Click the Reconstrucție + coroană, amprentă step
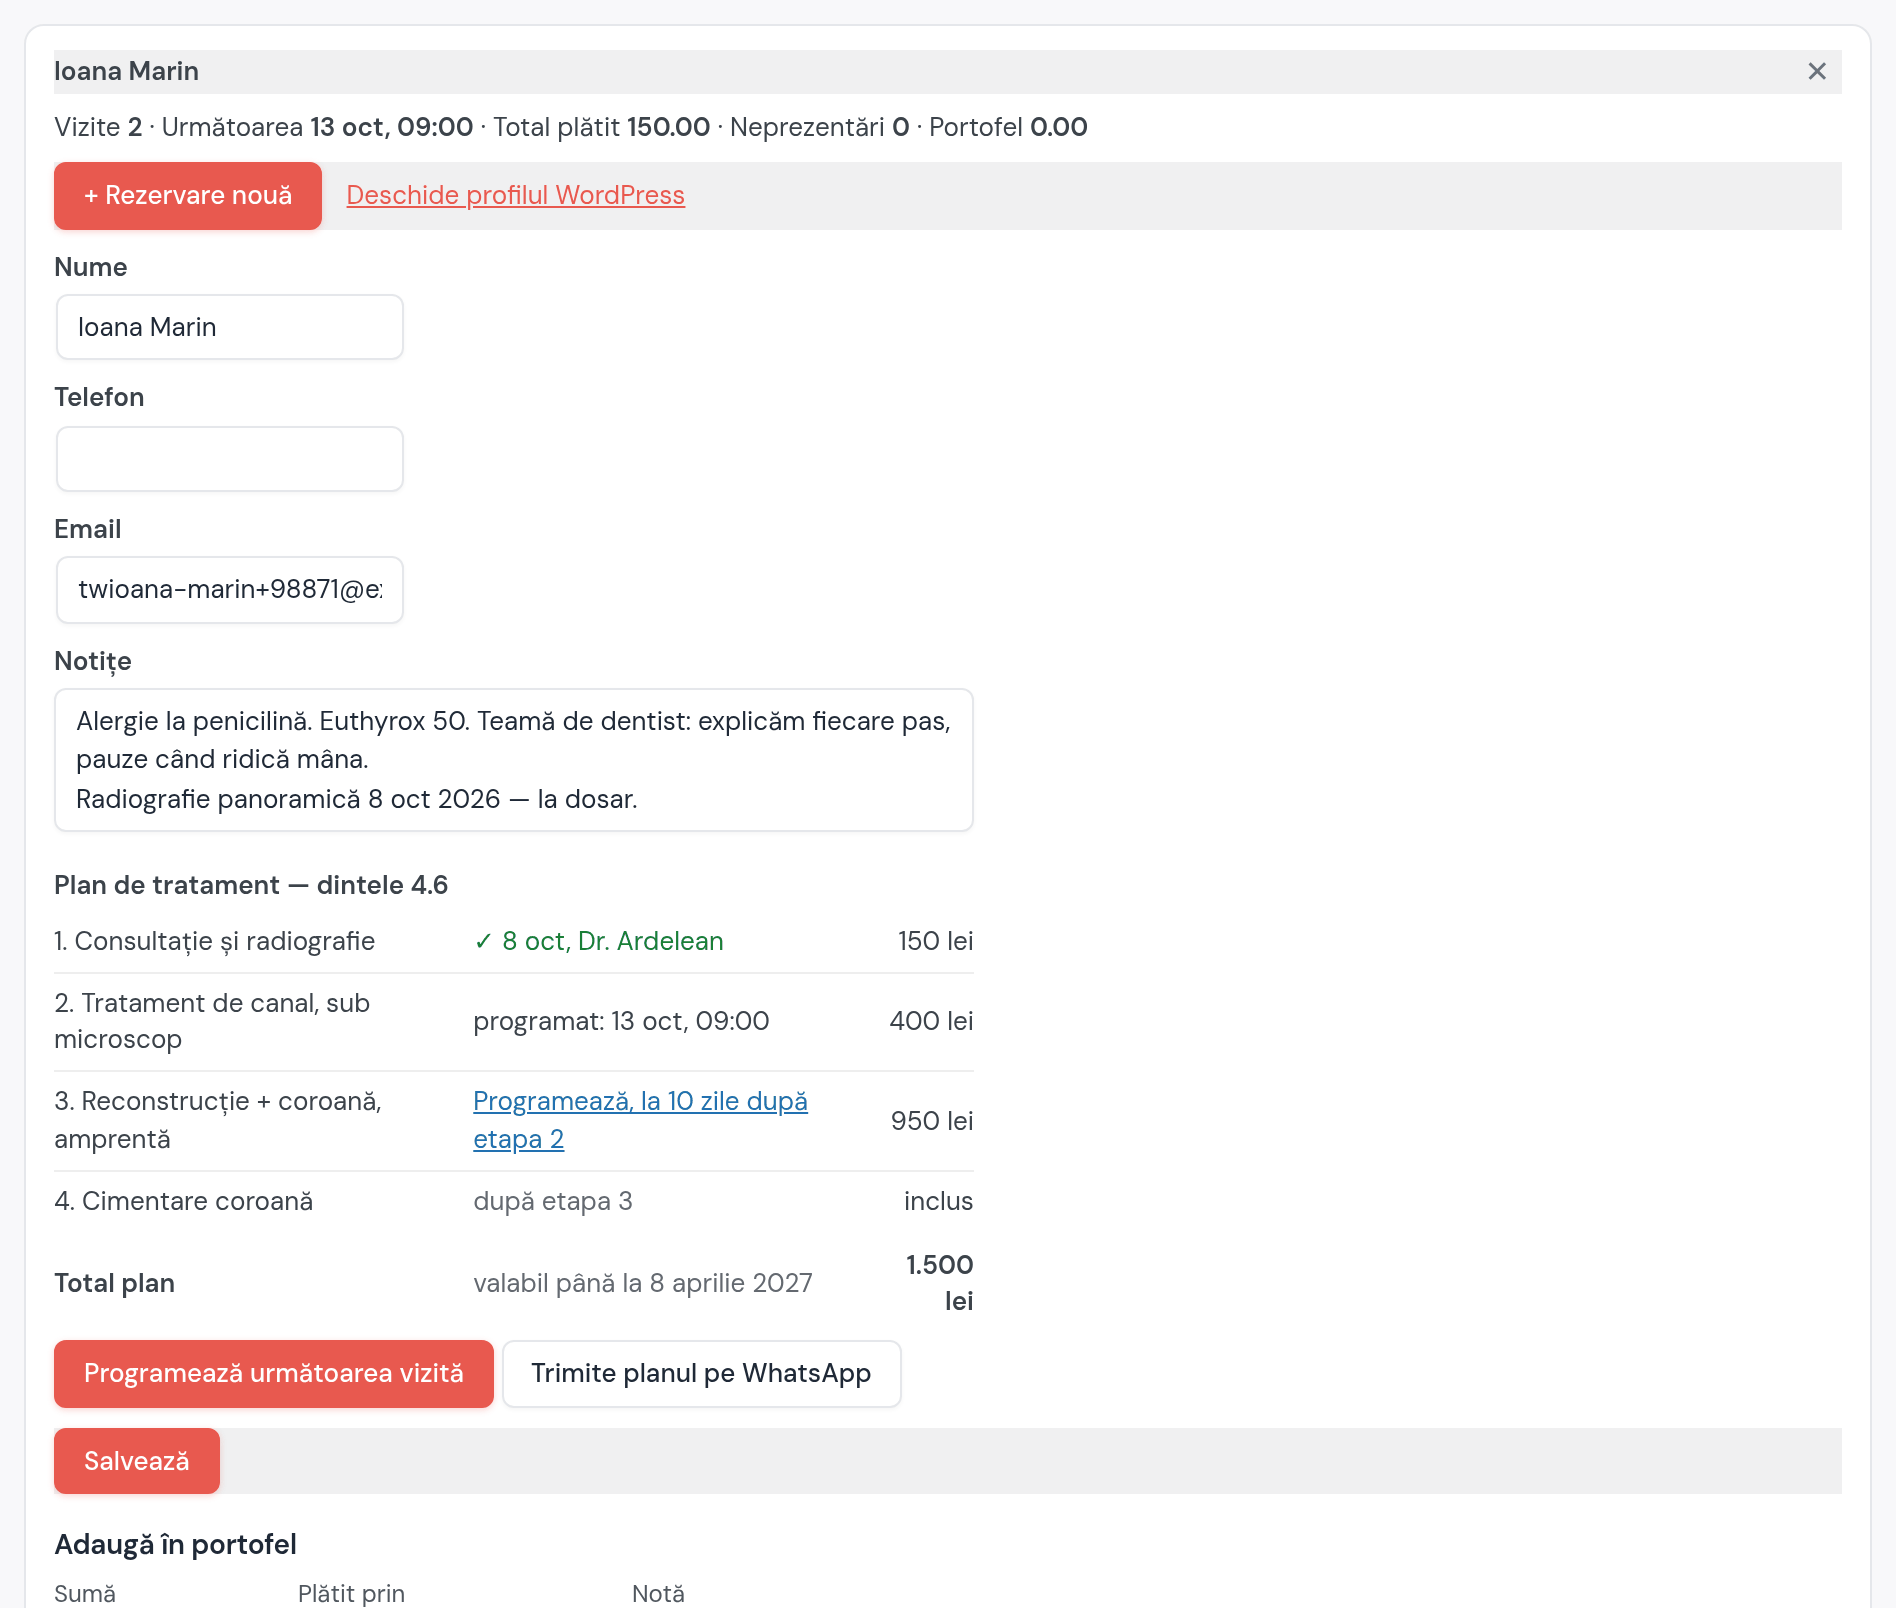The height and width of the screenshot is (1608, 1896). tap(218, 1120)
